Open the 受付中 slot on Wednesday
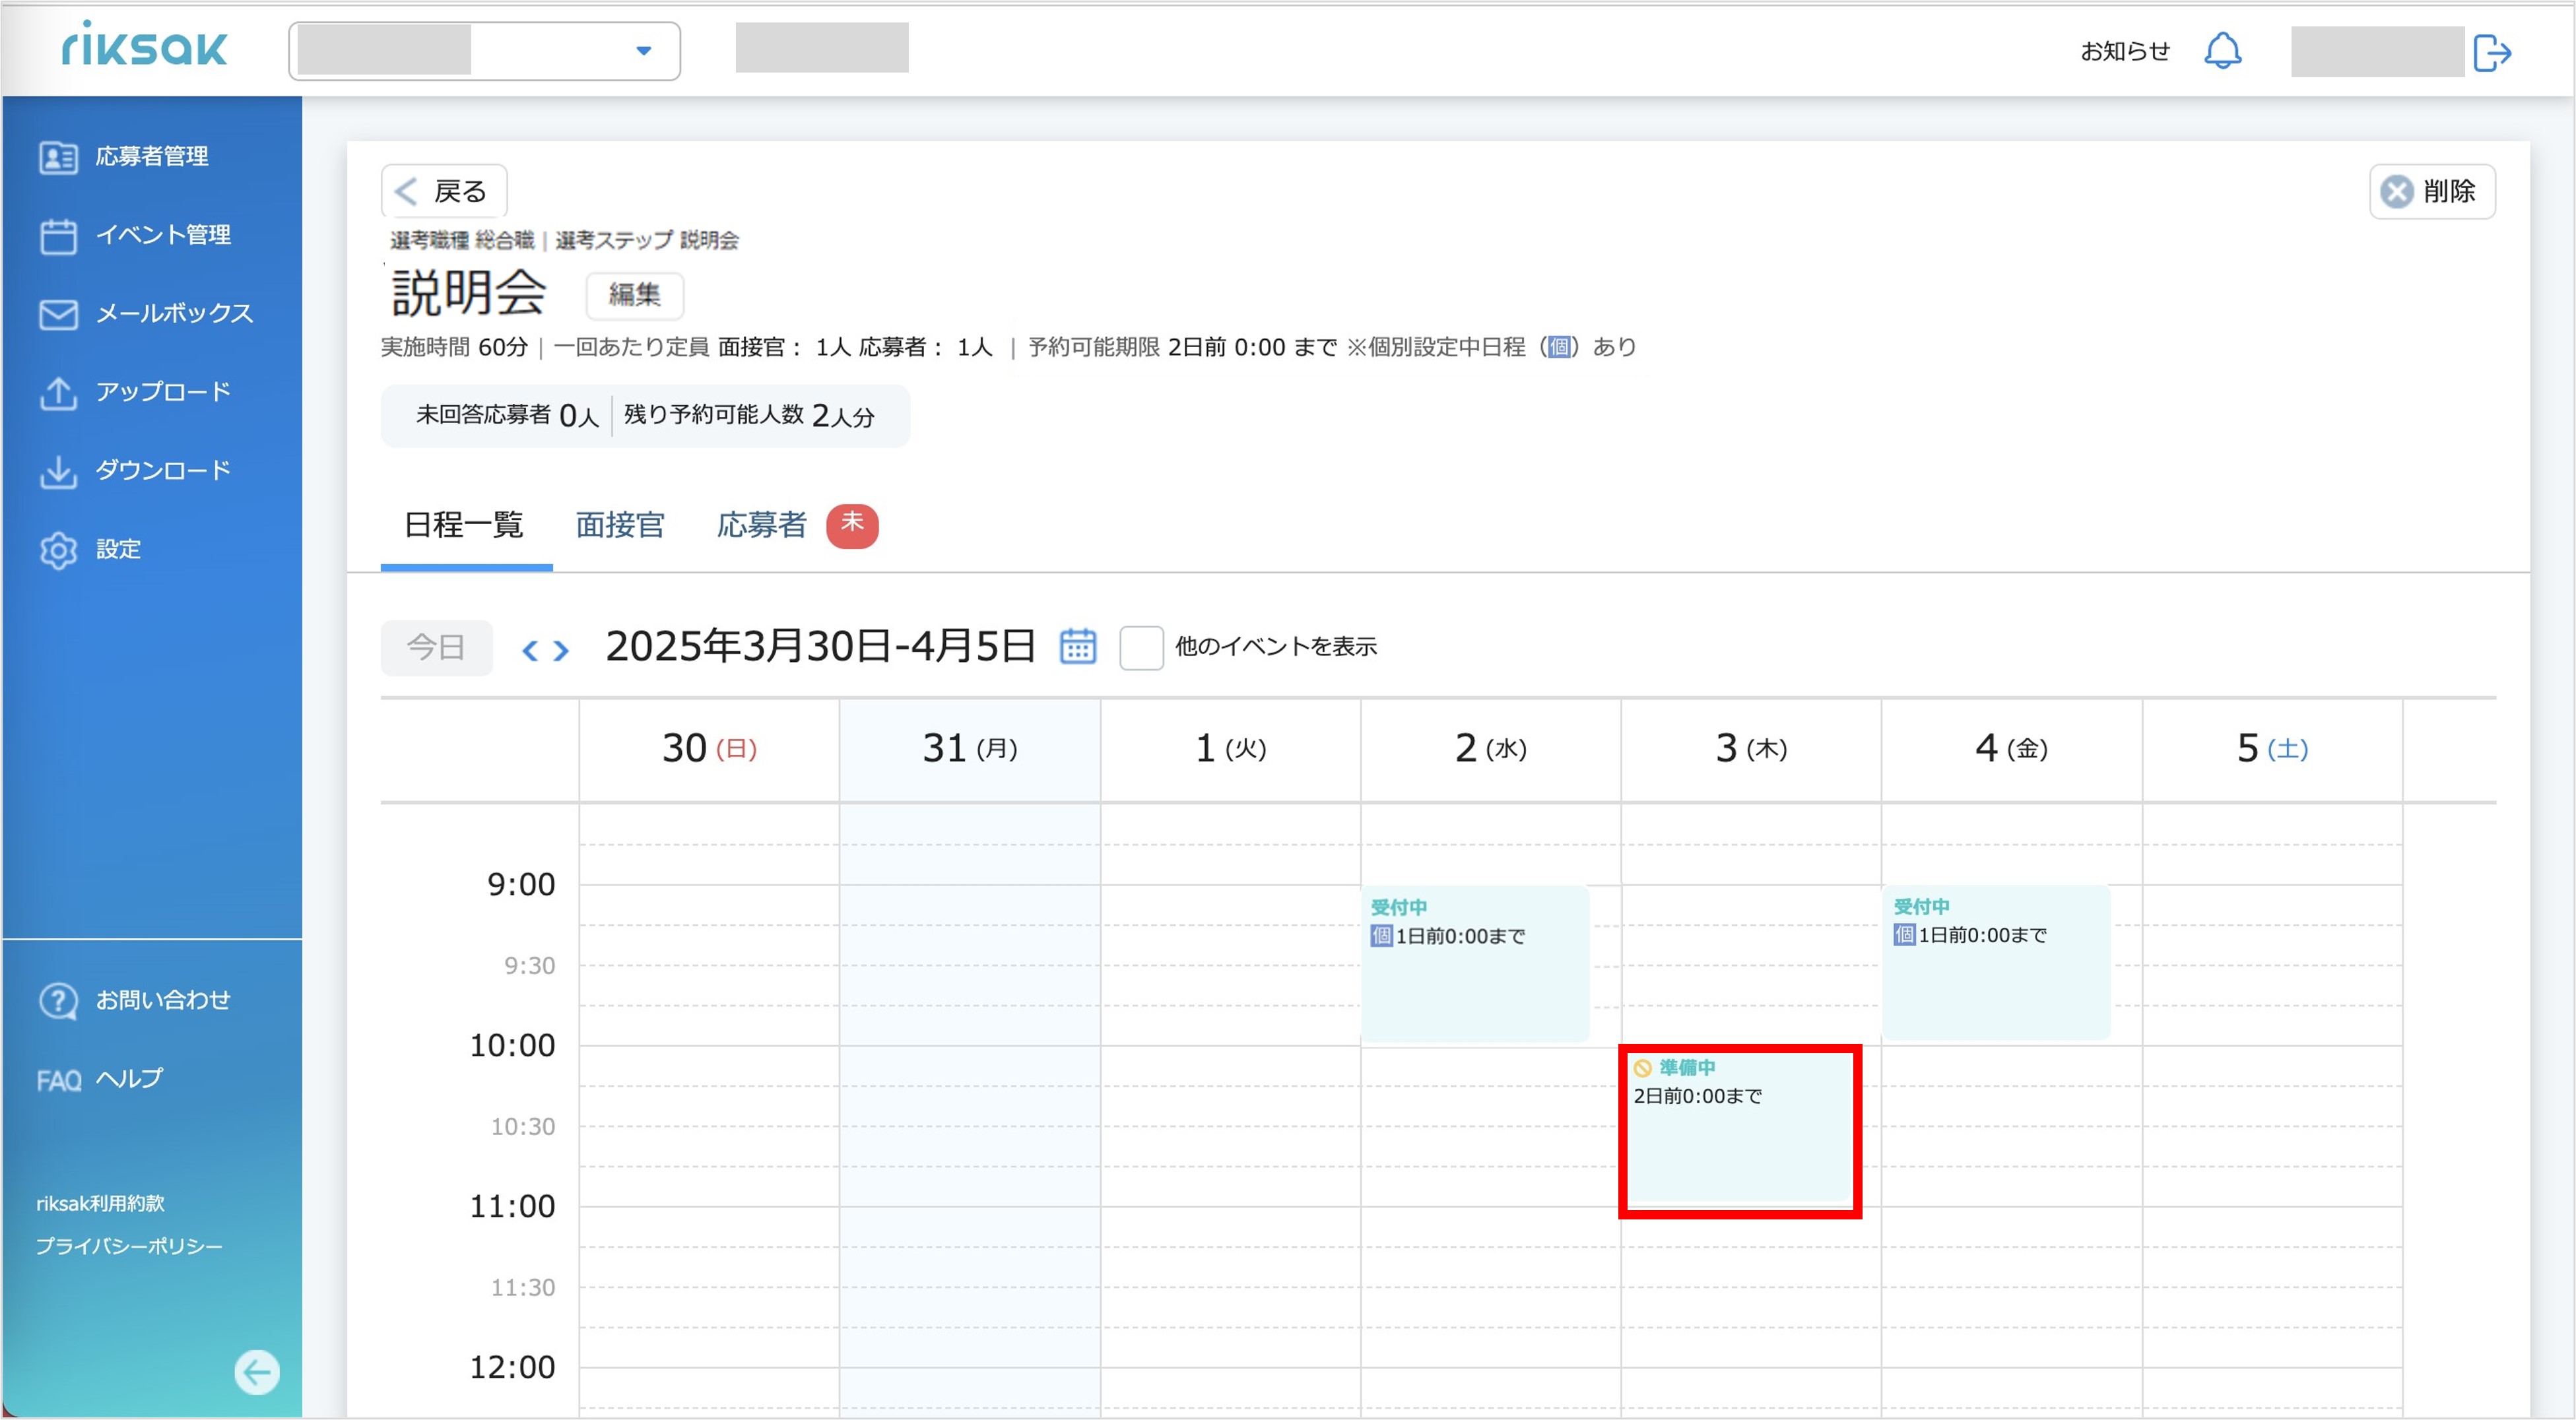2576x1420 pixels. click(x=1475, y=964)
